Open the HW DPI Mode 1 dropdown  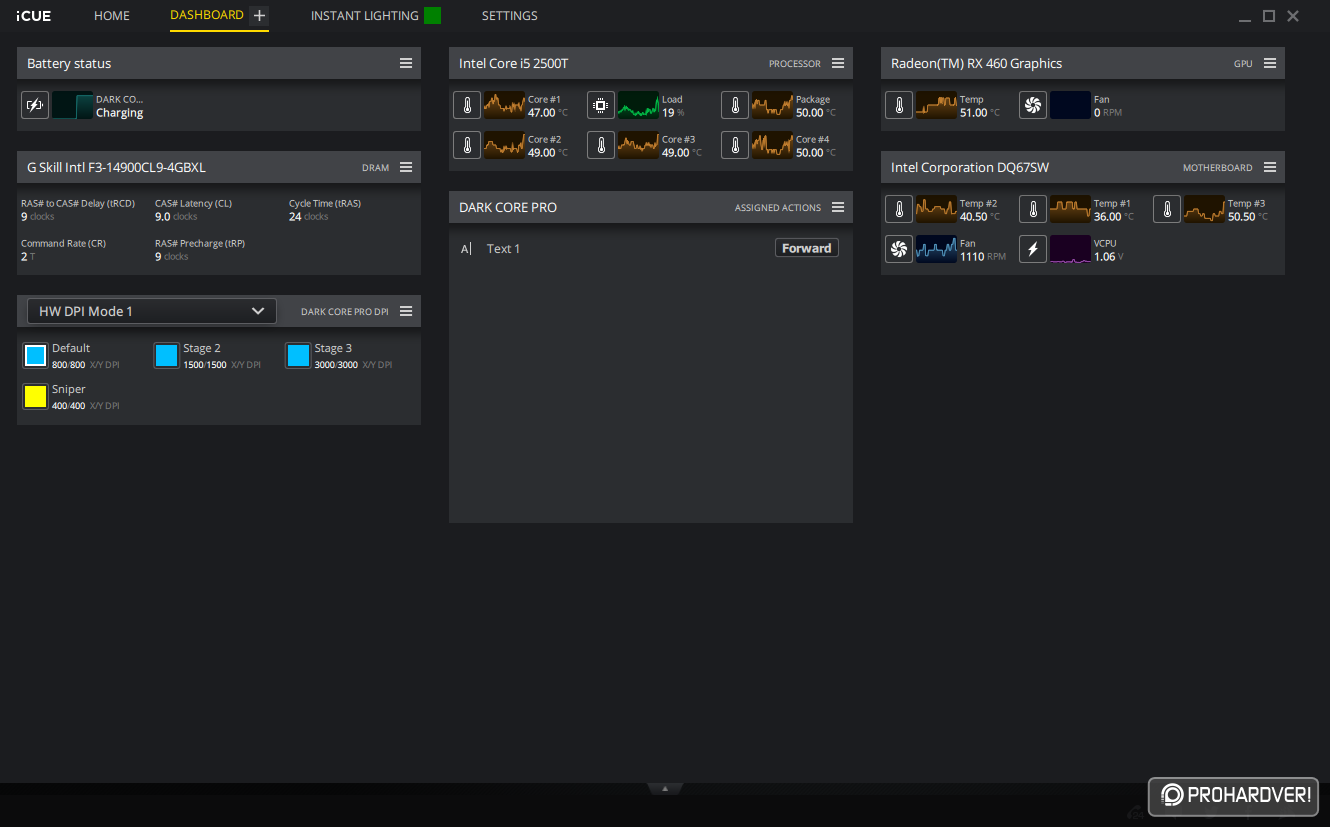151,311
